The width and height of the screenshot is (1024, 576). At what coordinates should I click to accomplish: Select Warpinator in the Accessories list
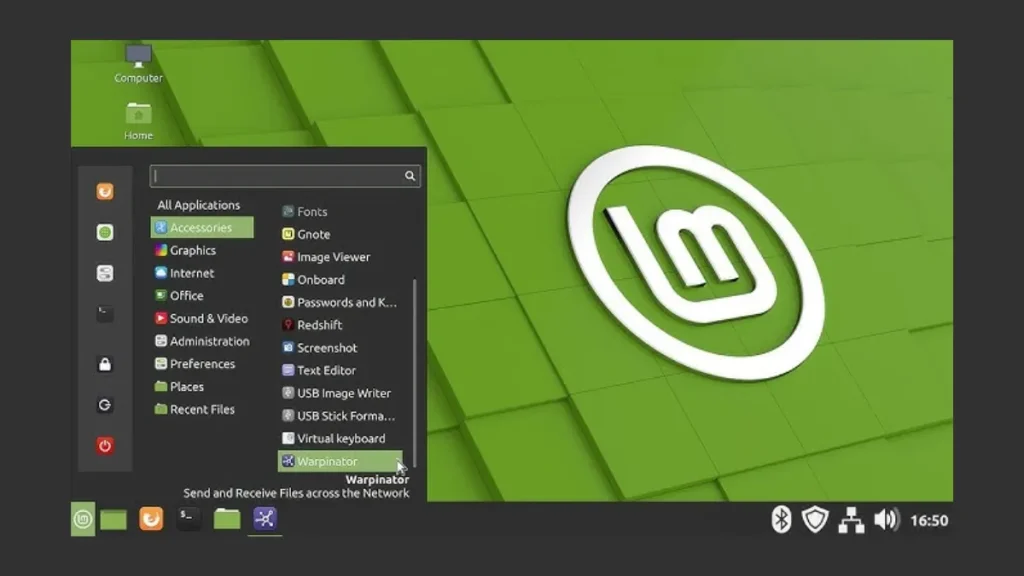[330, 461]
